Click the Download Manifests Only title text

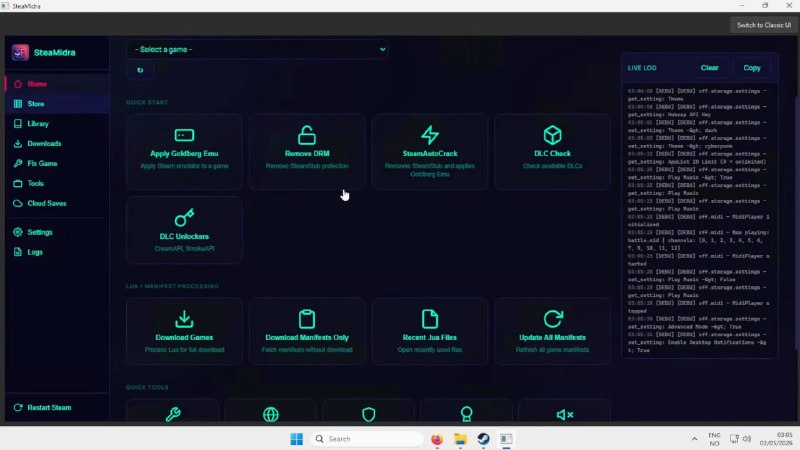point(307,337)
